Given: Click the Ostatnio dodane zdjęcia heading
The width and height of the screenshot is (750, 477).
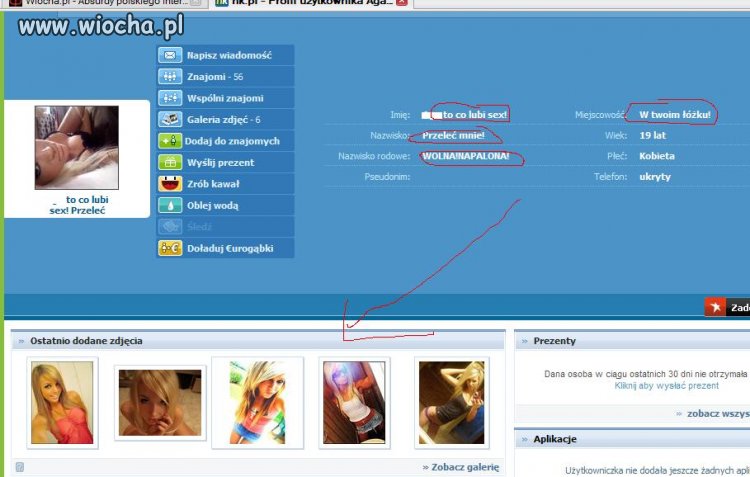Looking at the screenshot, I should click(86, 341).
